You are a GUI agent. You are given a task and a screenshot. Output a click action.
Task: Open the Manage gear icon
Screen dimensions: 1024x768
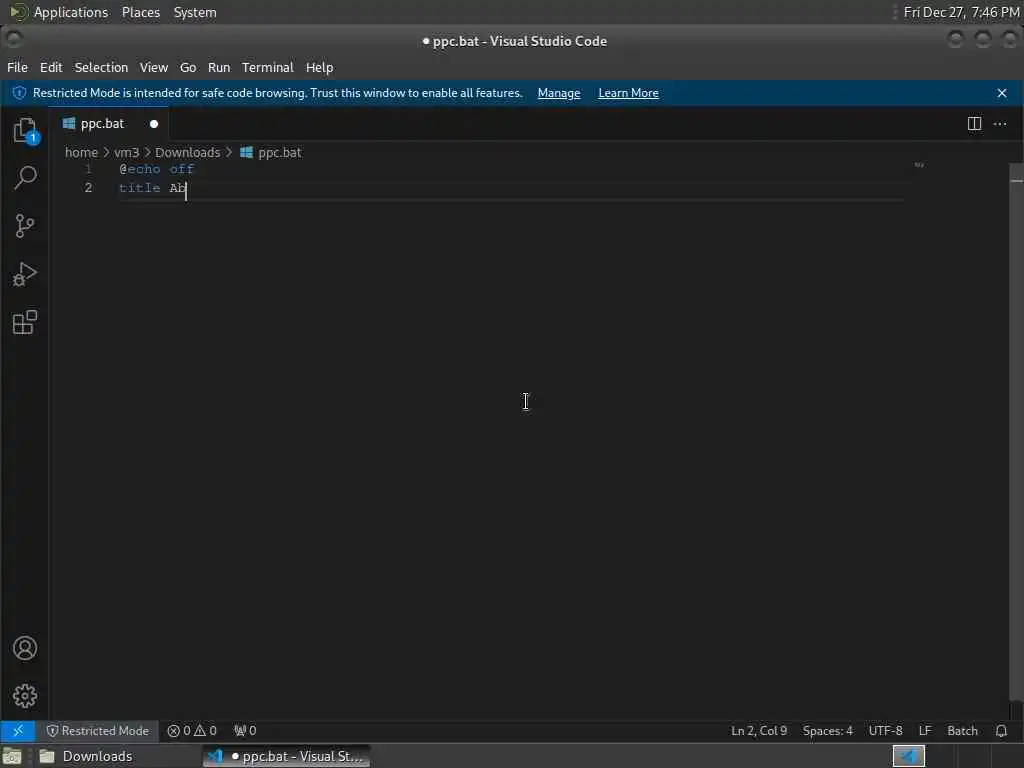point(25,696)
